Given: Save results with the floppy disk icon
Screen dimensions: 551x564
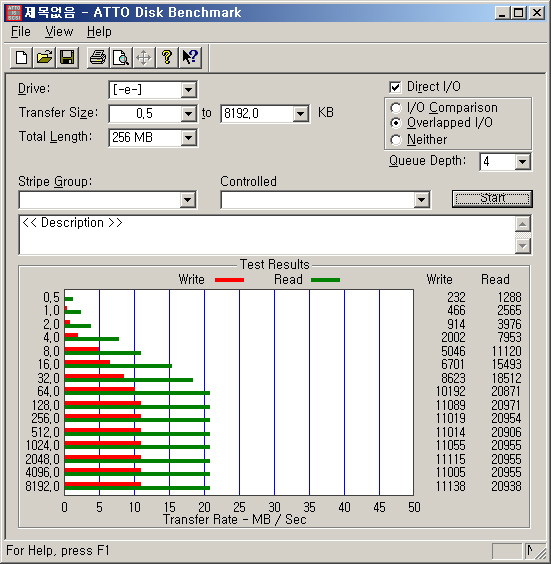Looking at the screenshot, I should point(67,57).
